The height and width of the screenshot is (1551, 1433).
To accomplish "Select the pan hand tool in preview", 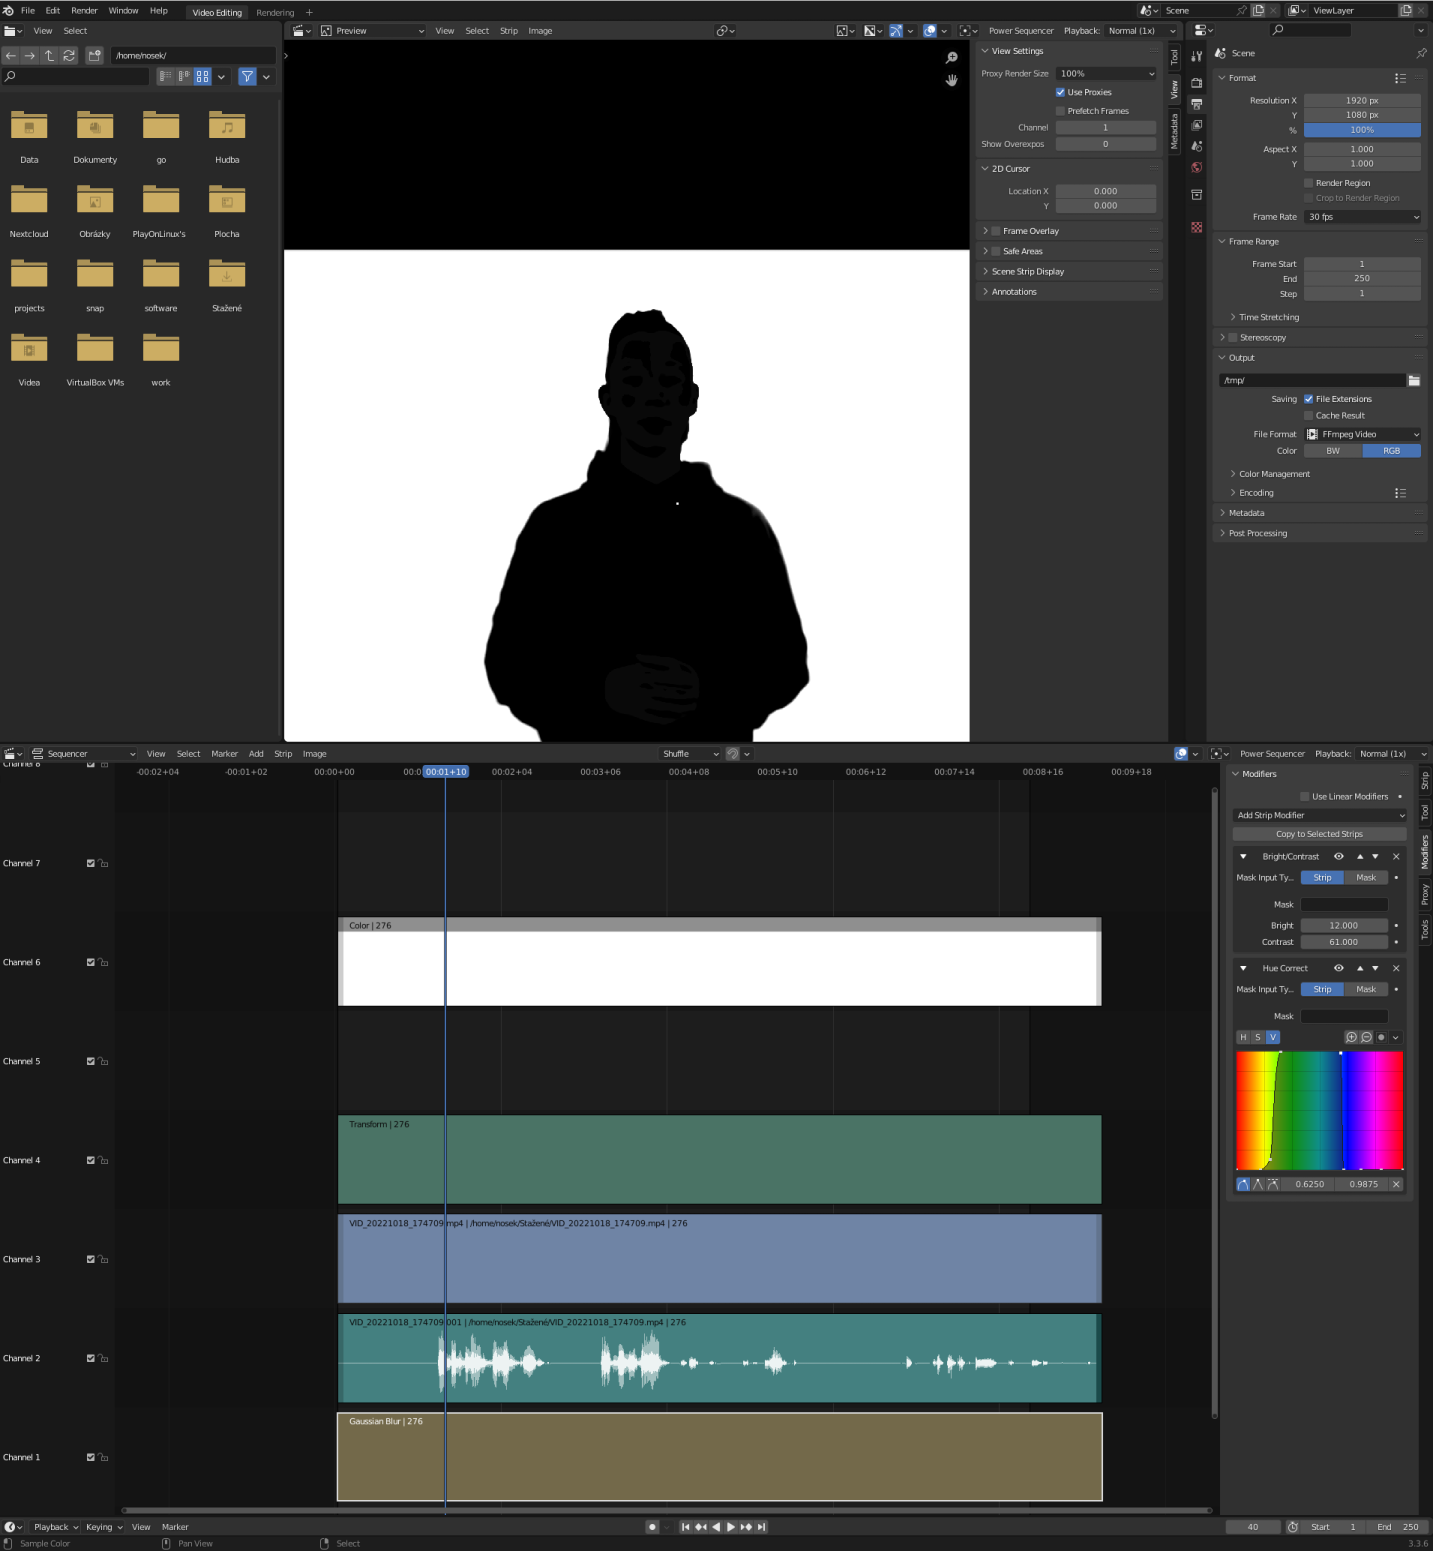I will point(951,80).
